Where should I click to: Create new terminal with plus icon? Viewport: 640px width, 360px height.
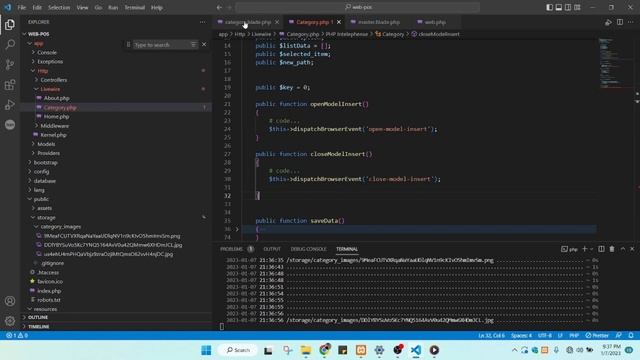584,249
